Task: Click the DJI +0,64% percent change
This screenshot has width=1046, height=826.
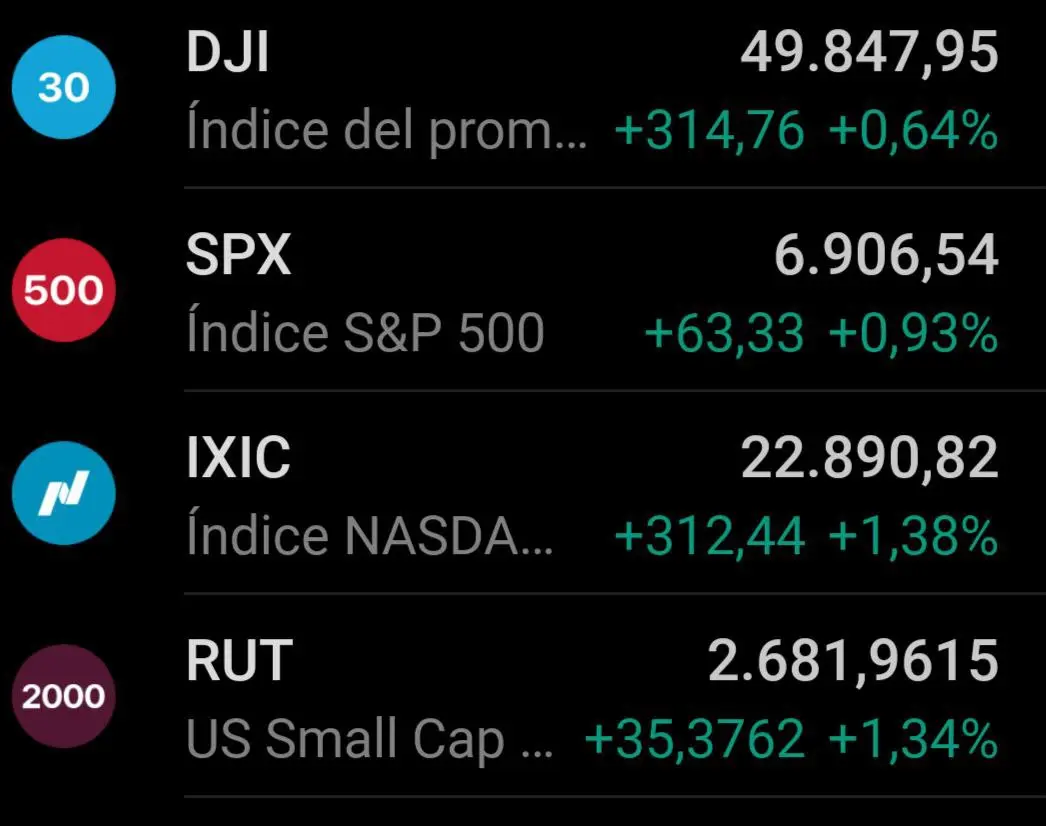Action: pyautogui.click(x=913, y=131)
